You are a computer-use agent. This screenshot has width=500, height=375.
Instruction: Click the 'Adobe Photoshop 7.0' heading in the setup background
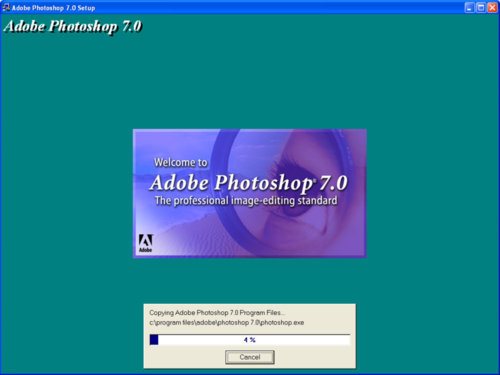(x=73, y=27)
